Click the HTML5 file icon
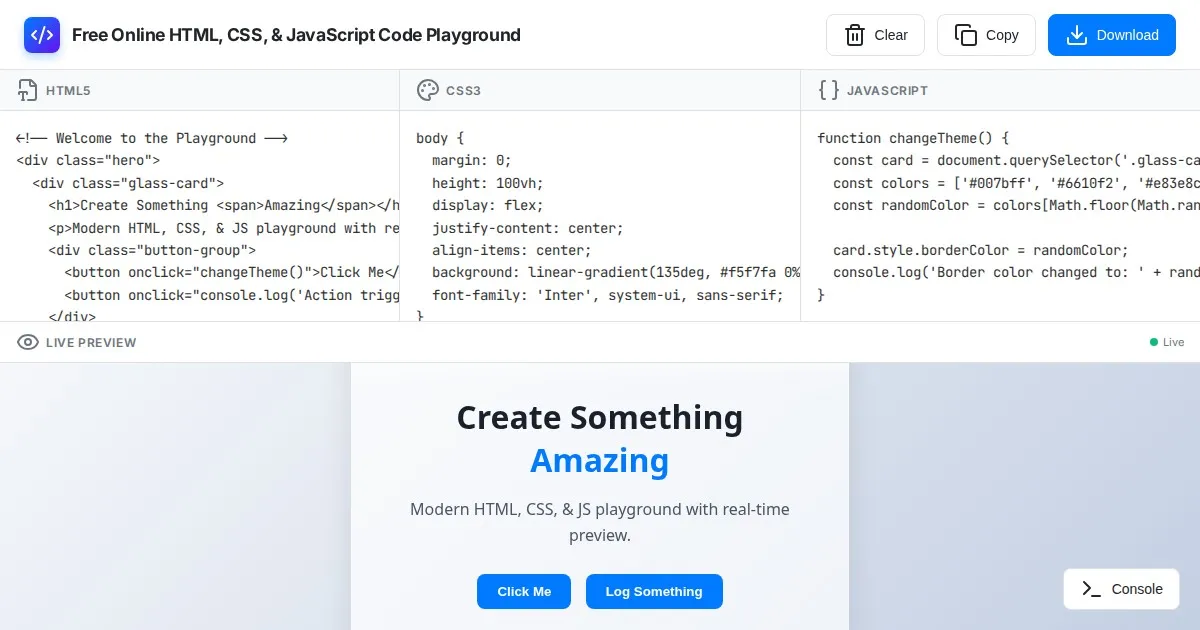The width and height of the screenshot is (1200, 630). pos(28,90)
